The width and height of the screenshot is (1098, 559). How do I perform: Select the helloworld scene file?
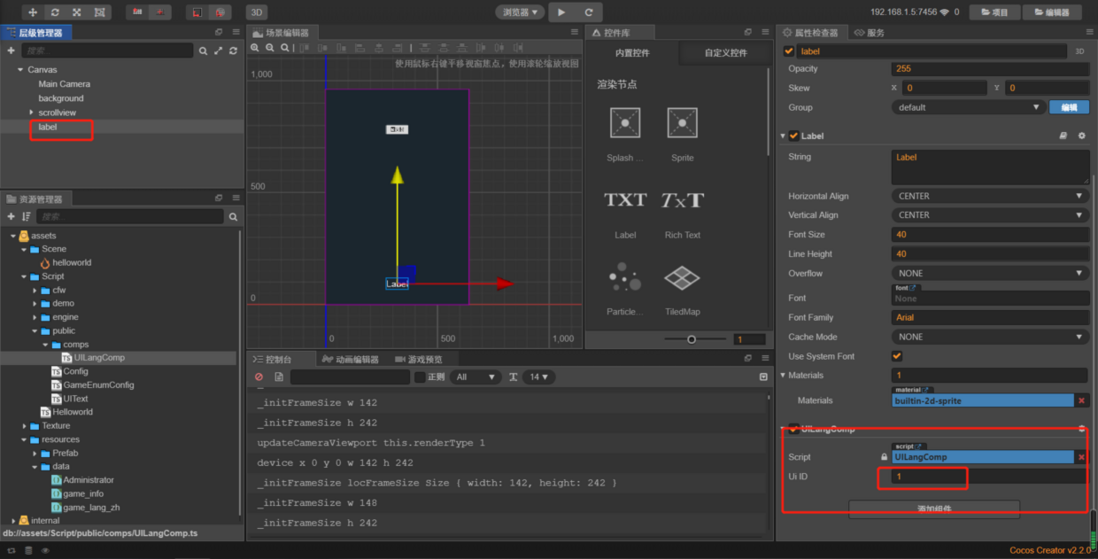[71, 263]
